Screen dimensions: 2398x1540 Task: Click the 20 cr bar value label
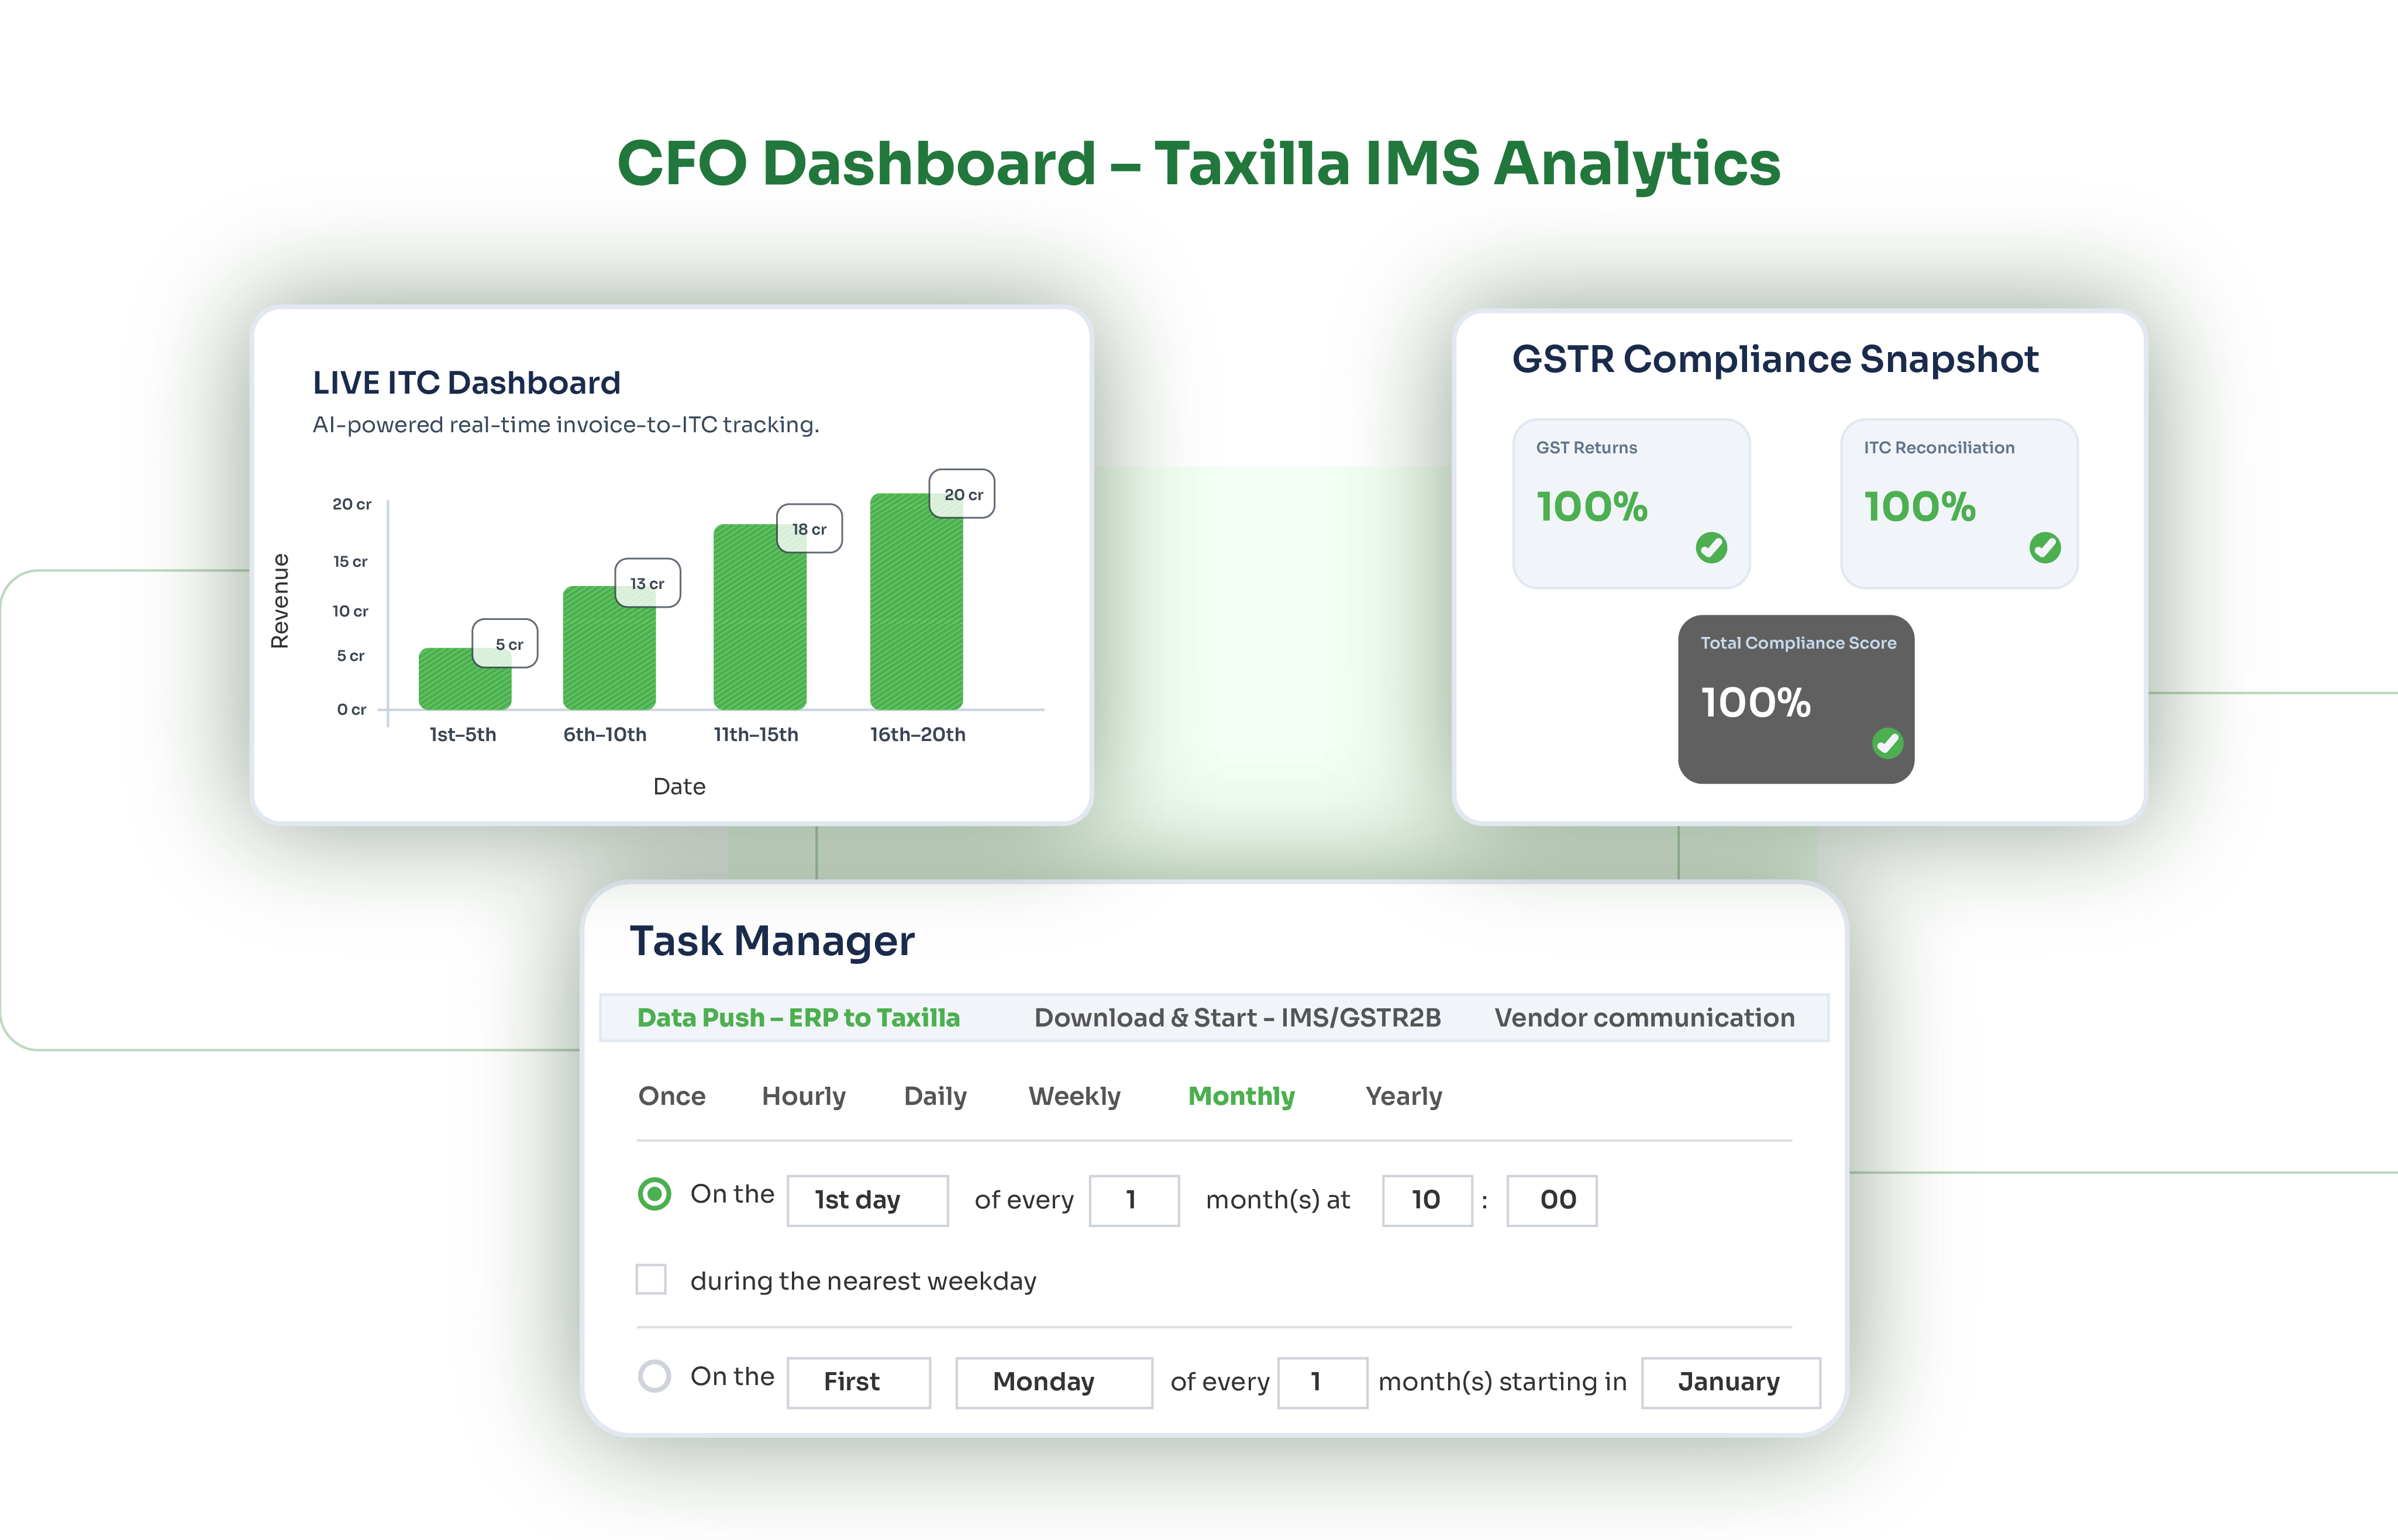point(962,494)
